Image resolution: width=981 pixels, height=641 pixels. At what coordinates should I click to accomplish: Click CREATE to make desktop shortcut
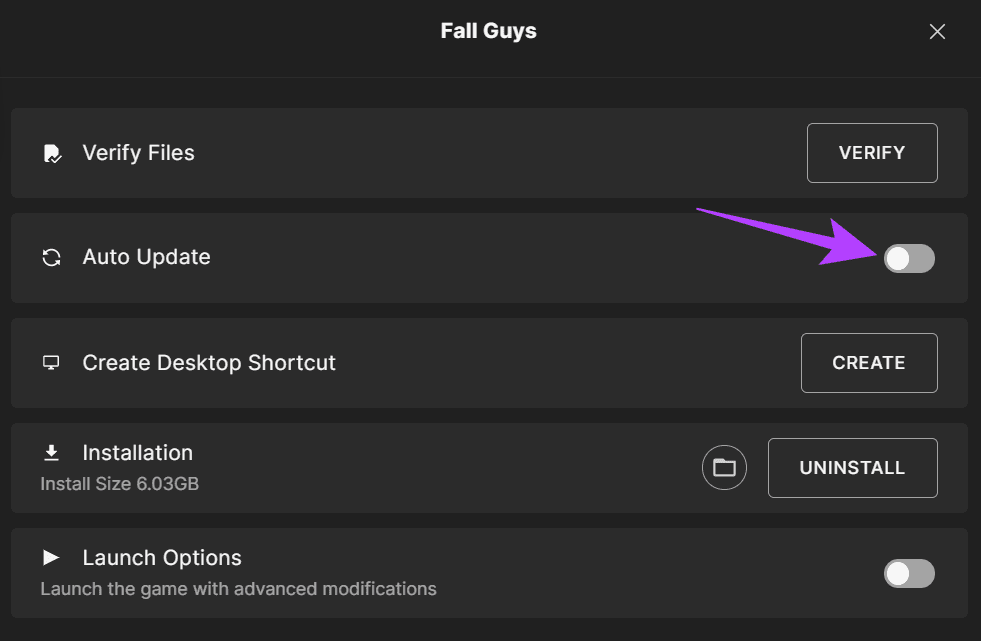pos(868,363)
